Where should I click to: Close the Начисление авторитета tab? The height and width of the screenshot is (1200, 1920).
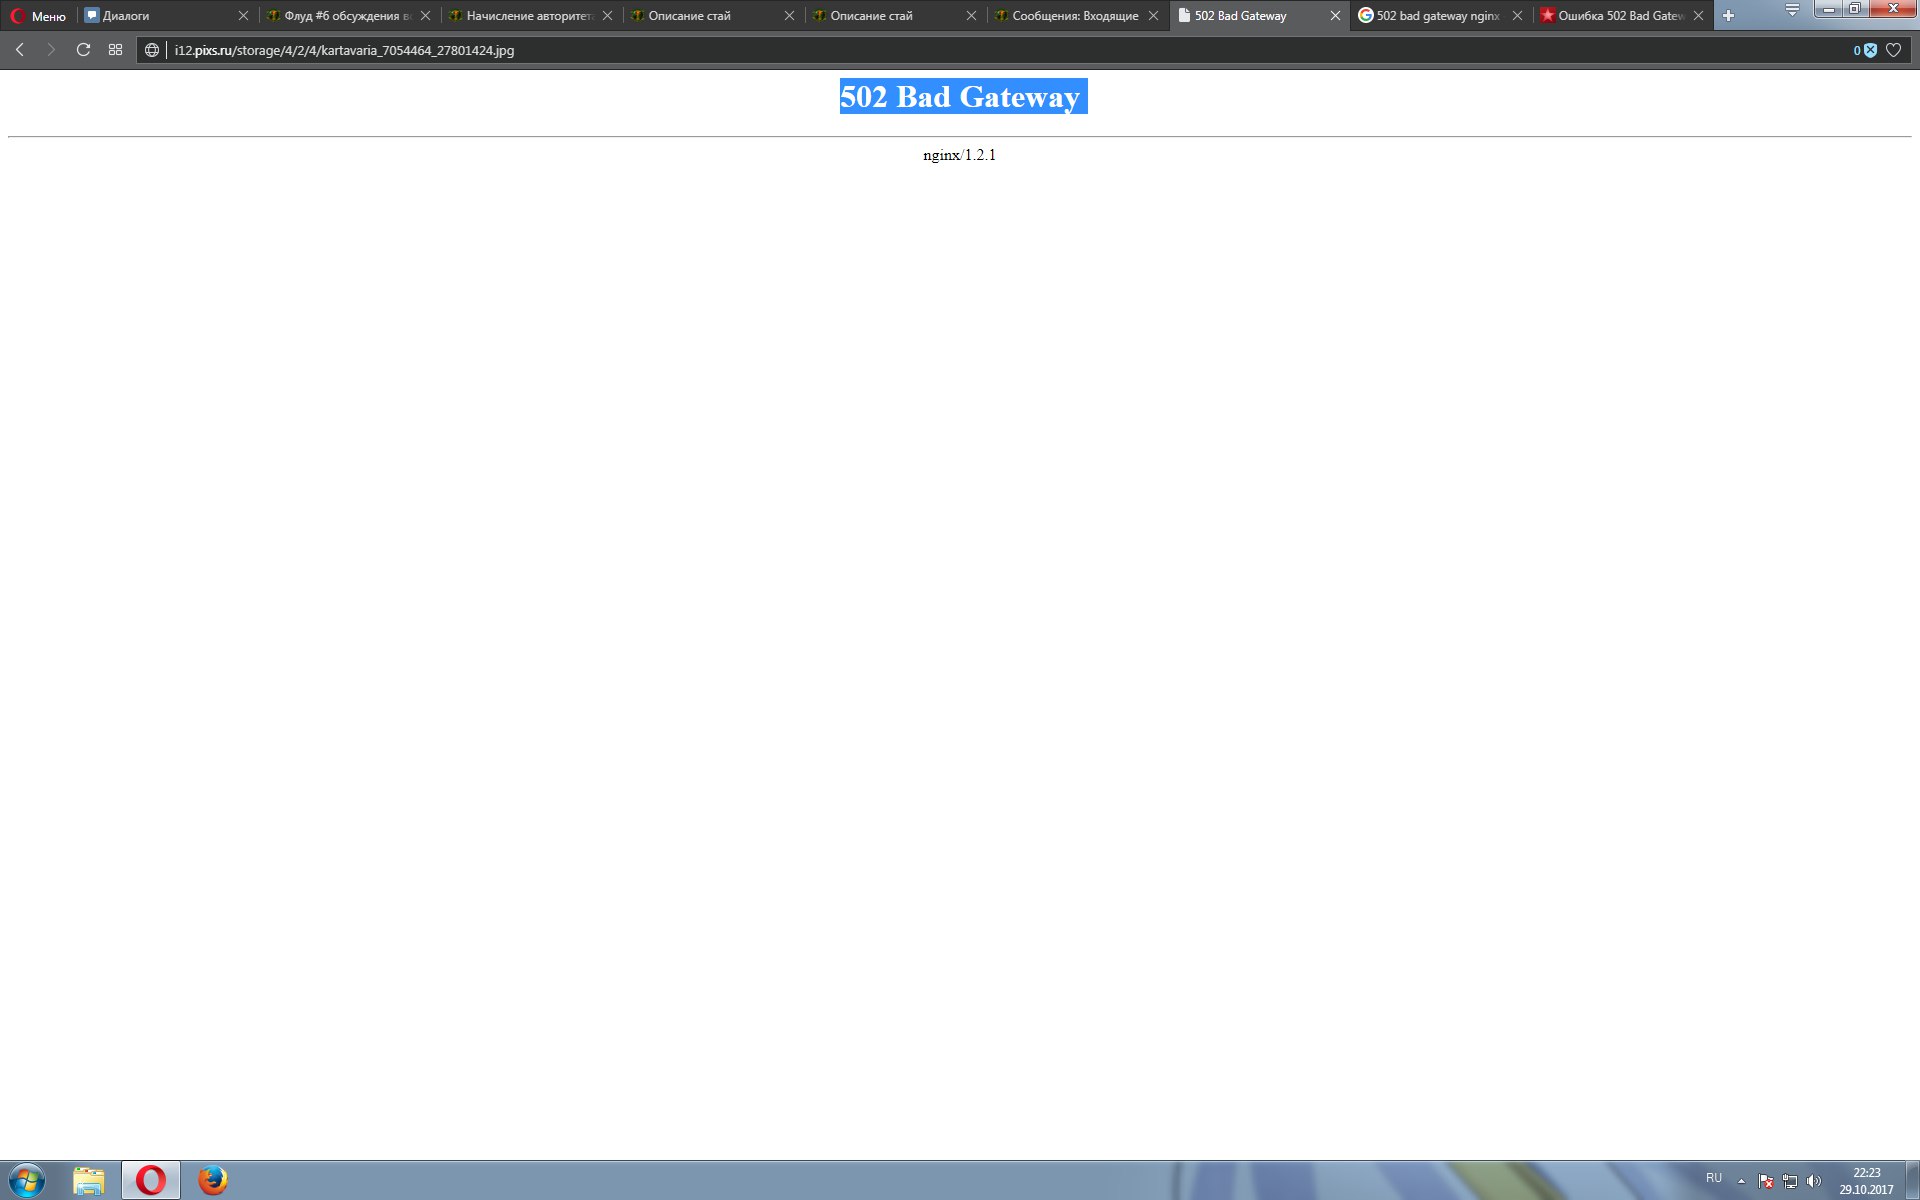(607, 16)
